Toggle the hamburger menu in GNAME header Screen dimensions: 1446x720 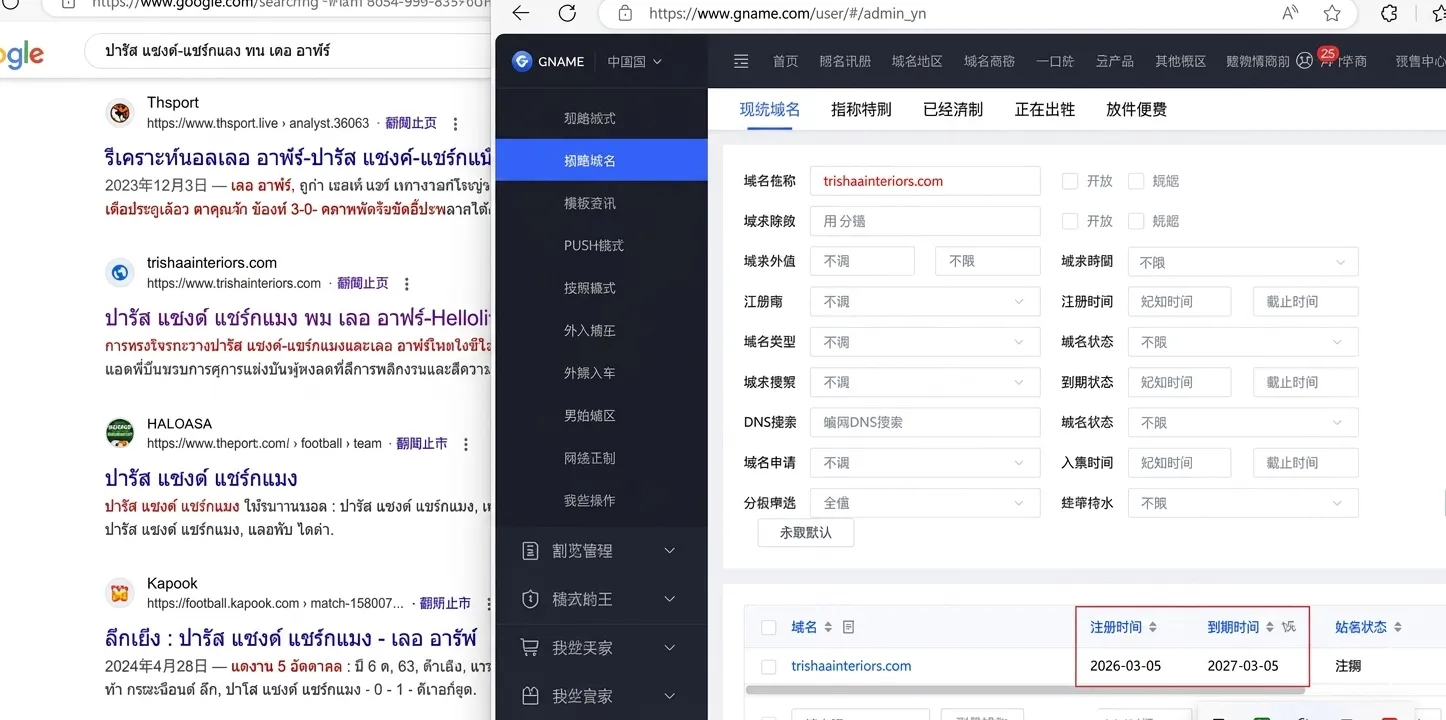point(741,61)
